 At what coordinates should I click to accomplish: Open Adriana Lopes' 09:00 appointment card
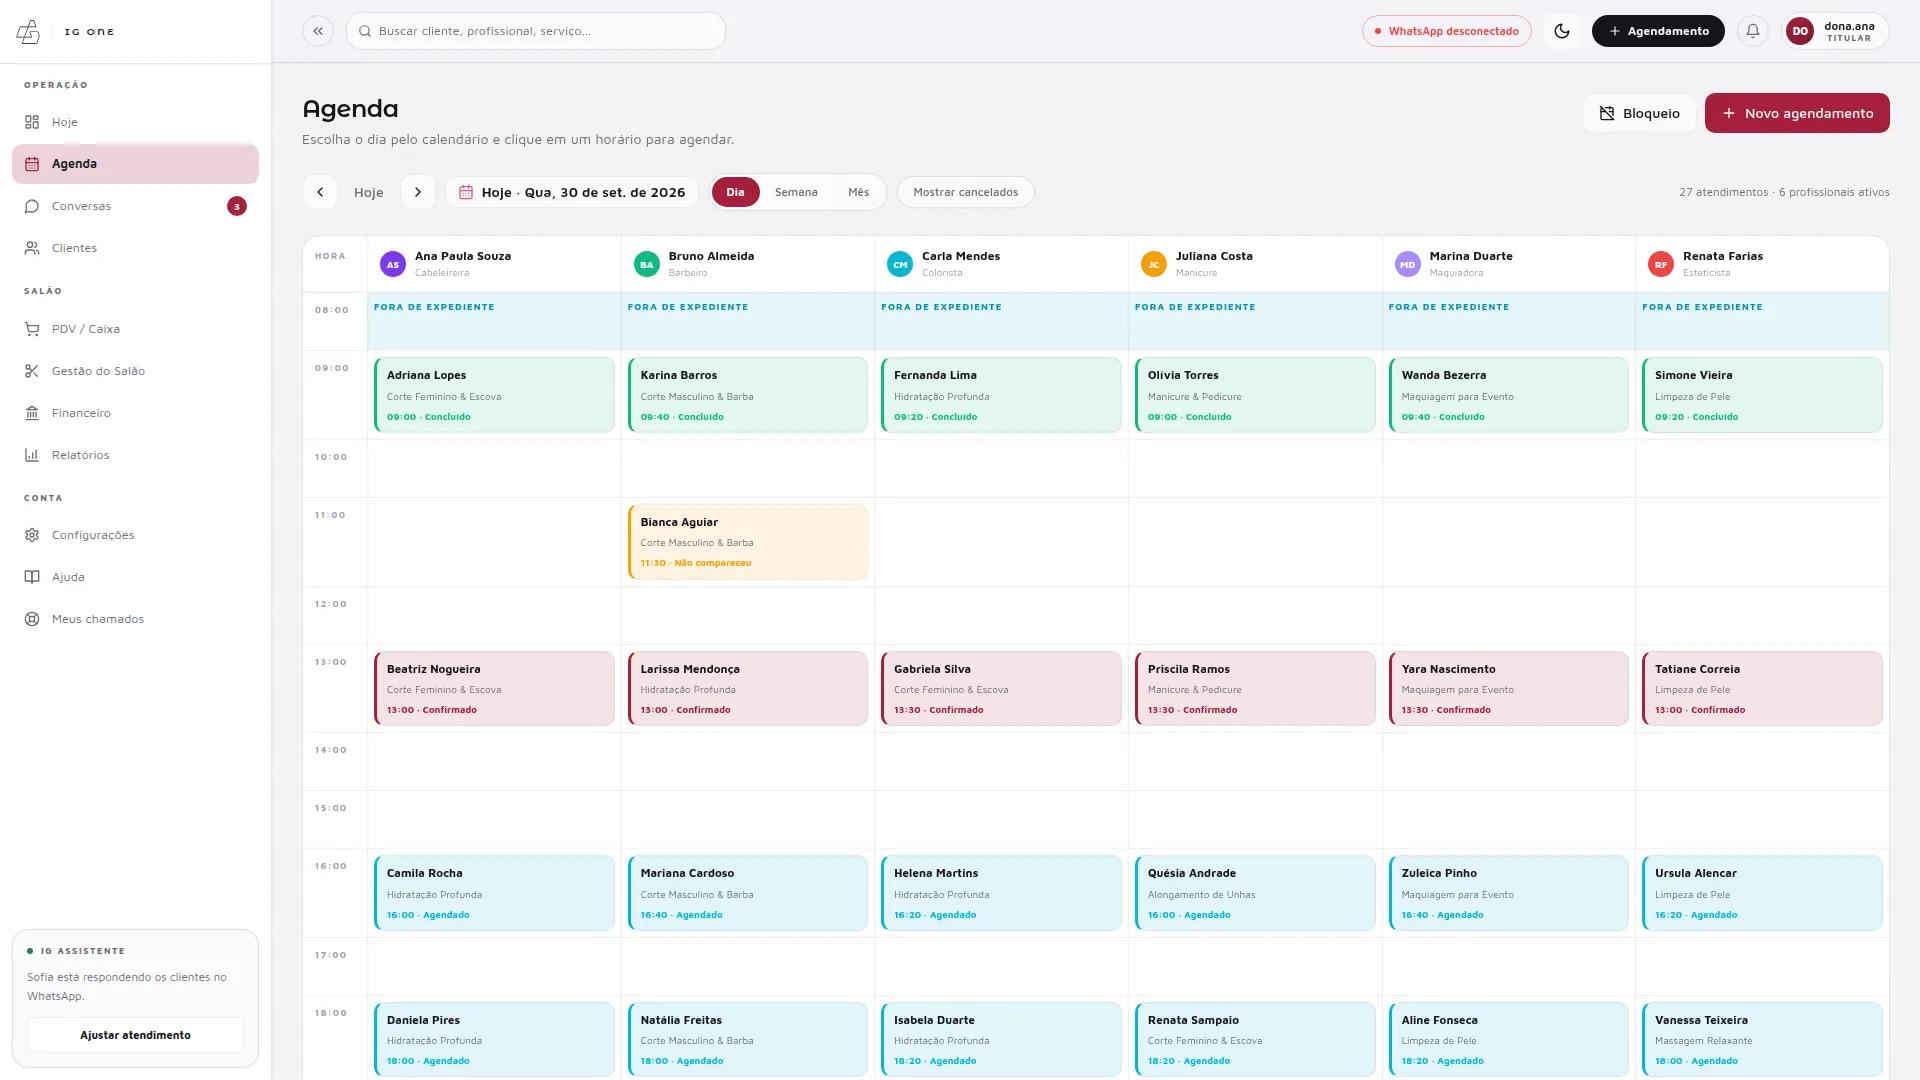tap(494, 395)
